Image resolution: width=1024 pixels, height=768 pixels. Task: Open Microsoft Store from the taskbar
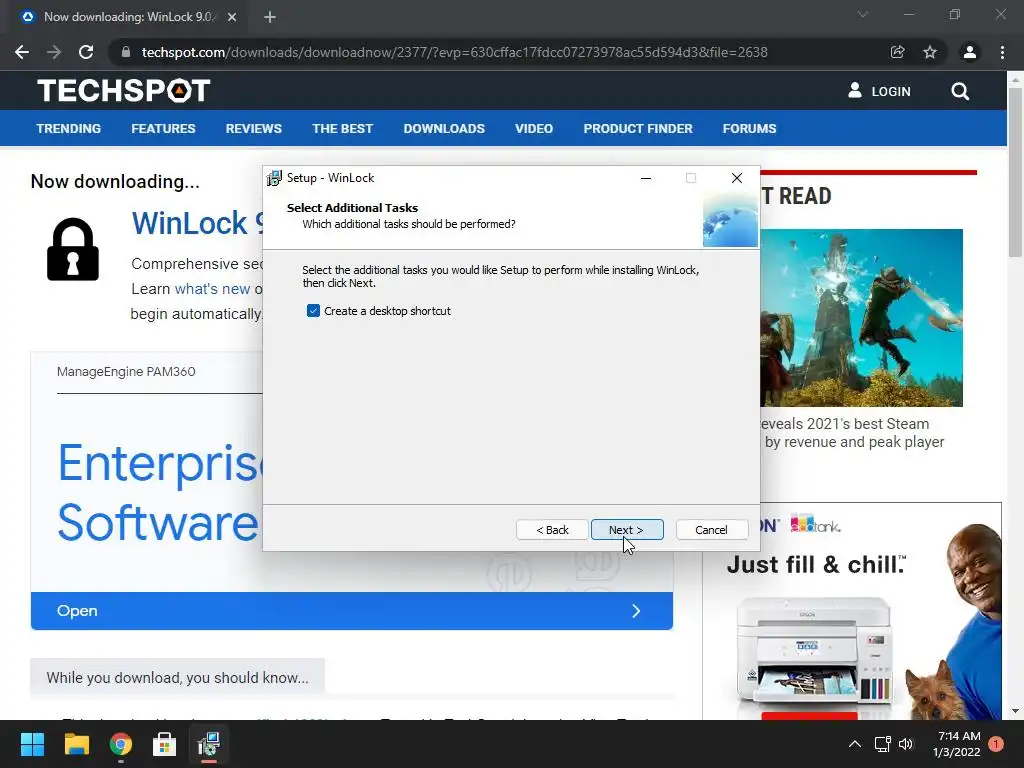coord(165,744)
